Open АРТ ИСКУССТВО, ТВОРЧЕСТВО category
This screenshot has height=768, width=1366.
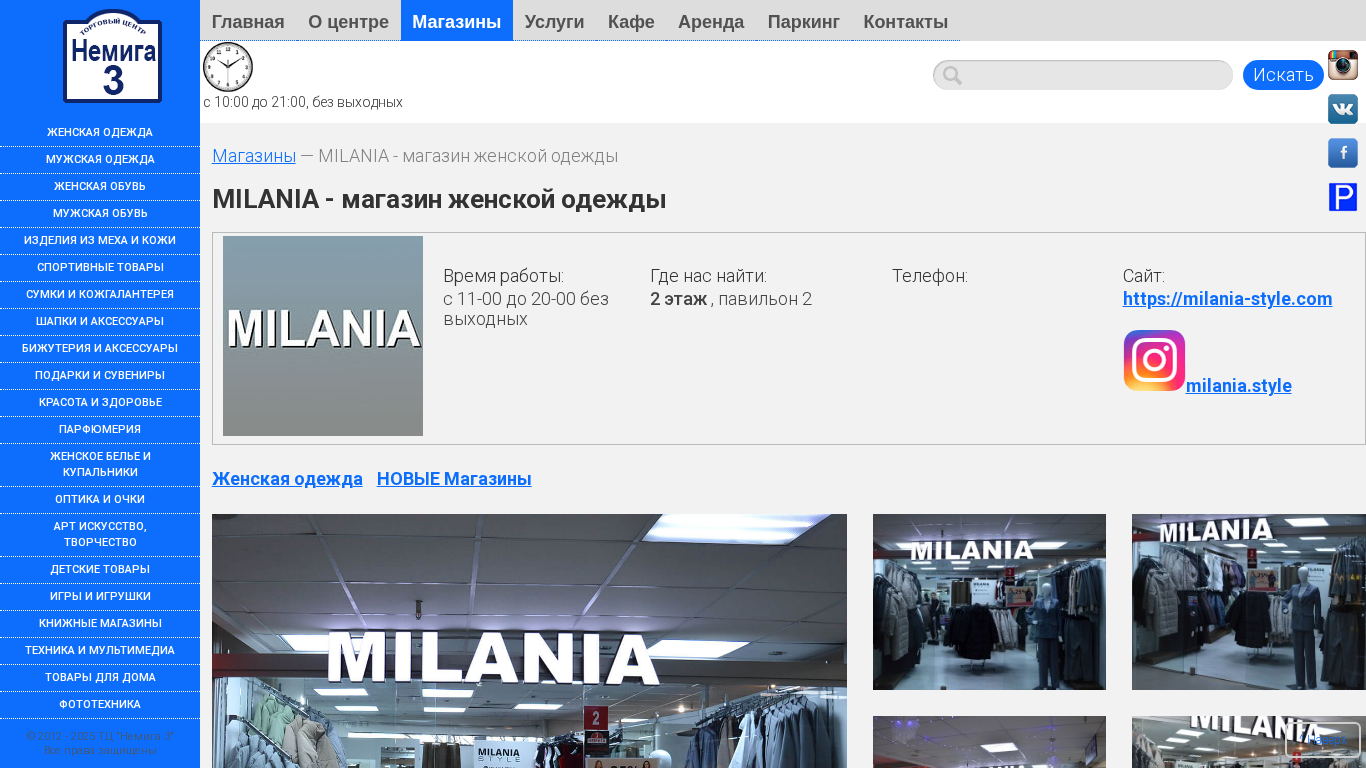tap(100, 535)
